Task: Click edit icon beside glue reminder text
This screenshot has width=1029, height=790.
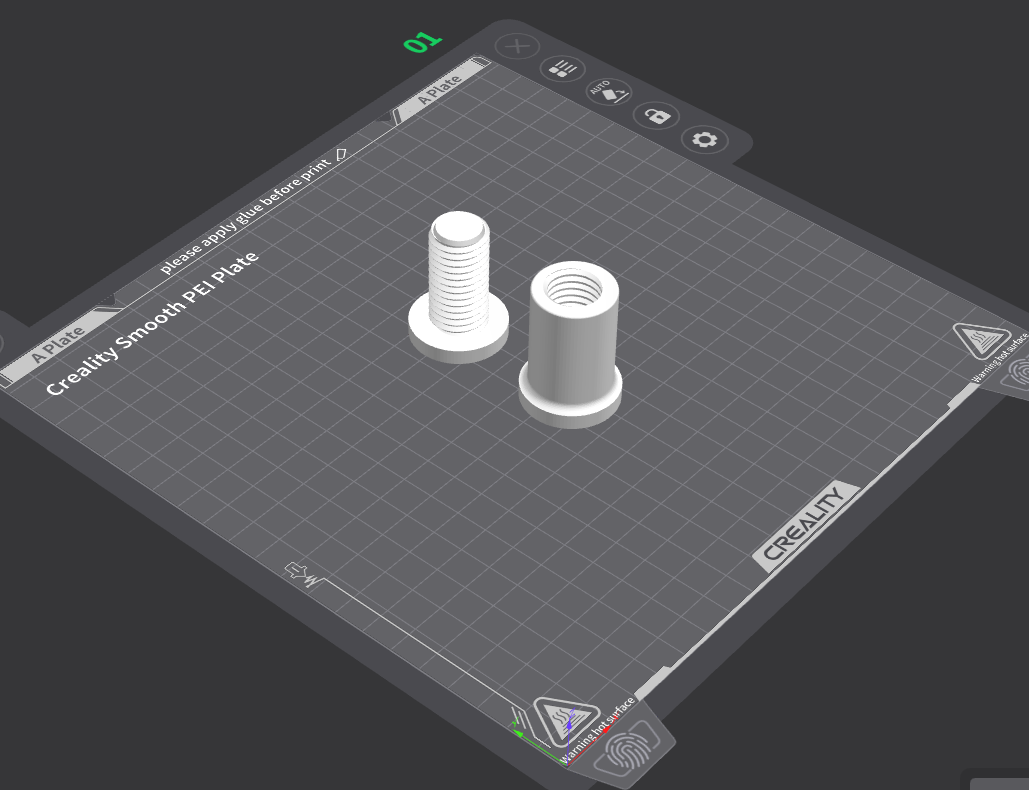Action: click(x=341, y=154)
